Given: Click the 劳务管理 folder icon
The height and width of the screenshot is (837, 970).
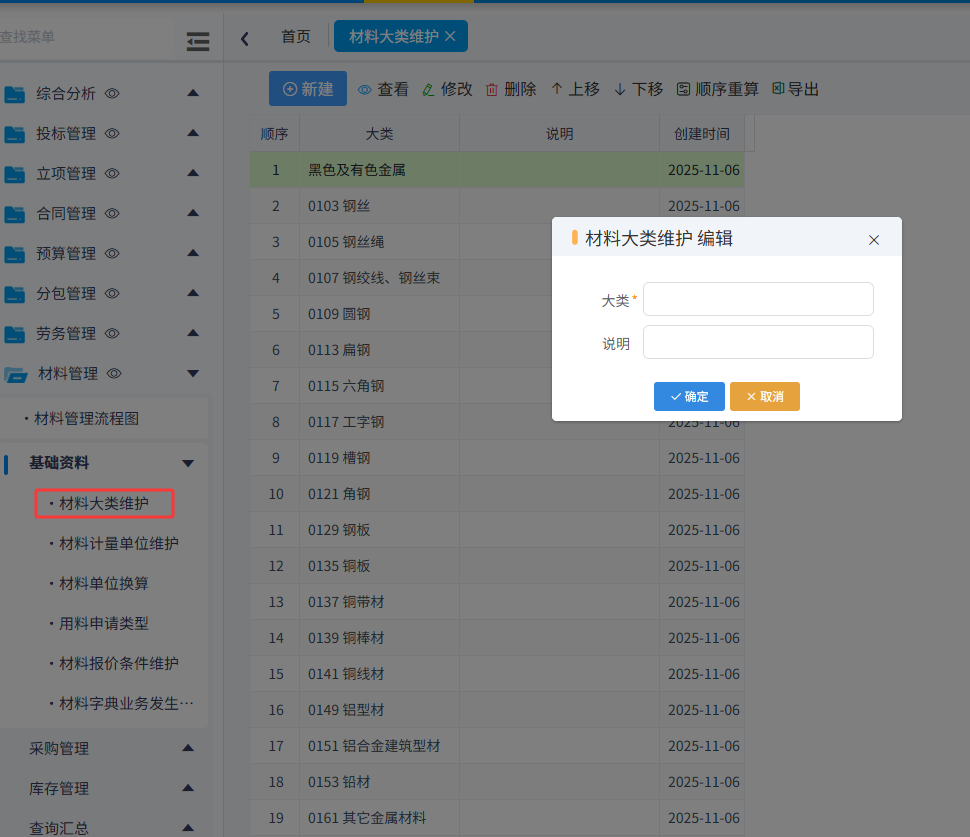Looking at the screenshot, I should coord(14,335).
